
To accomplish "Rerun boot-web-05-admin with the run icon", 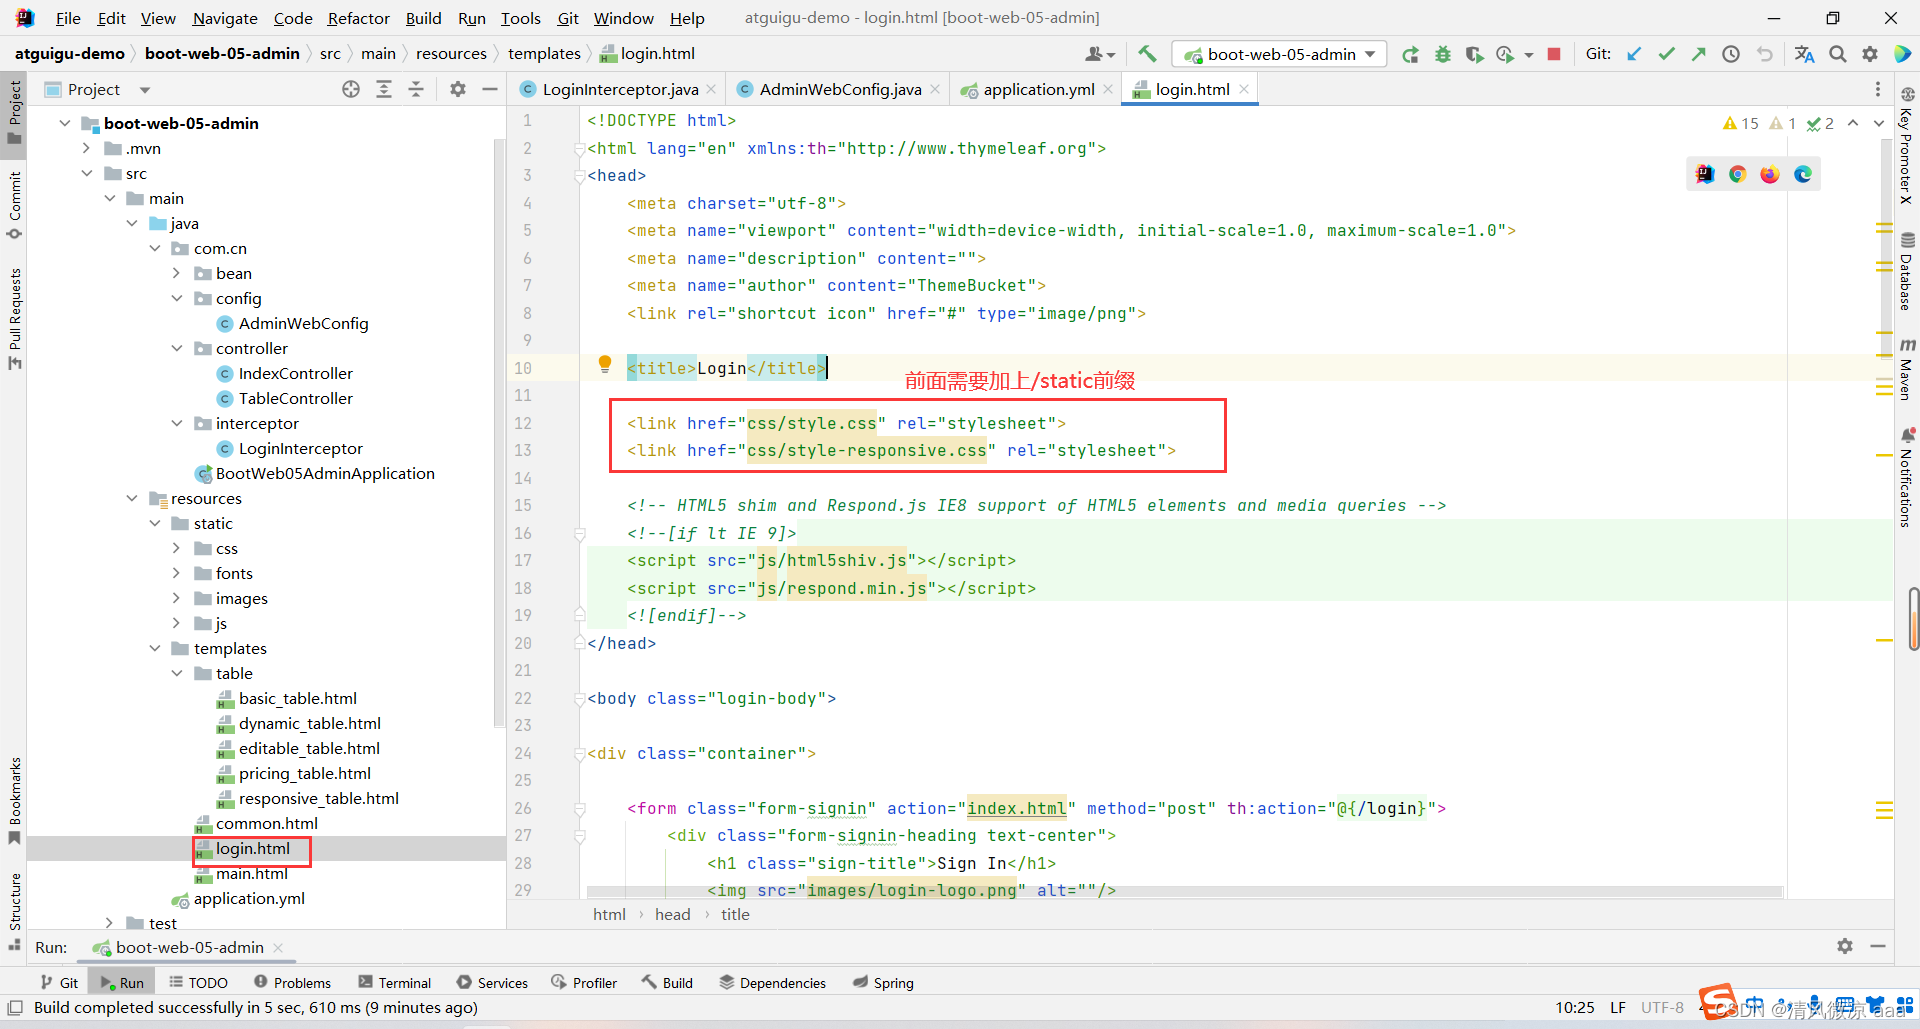I will tap(1410, 54).
